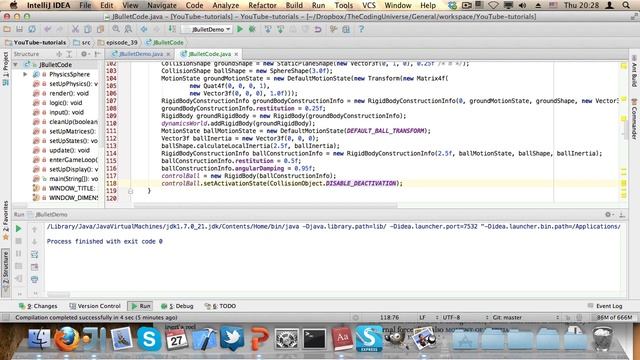Click the Pause output icon in the Run panel
This screenshot has width=640, height=360.
point(18,254)
